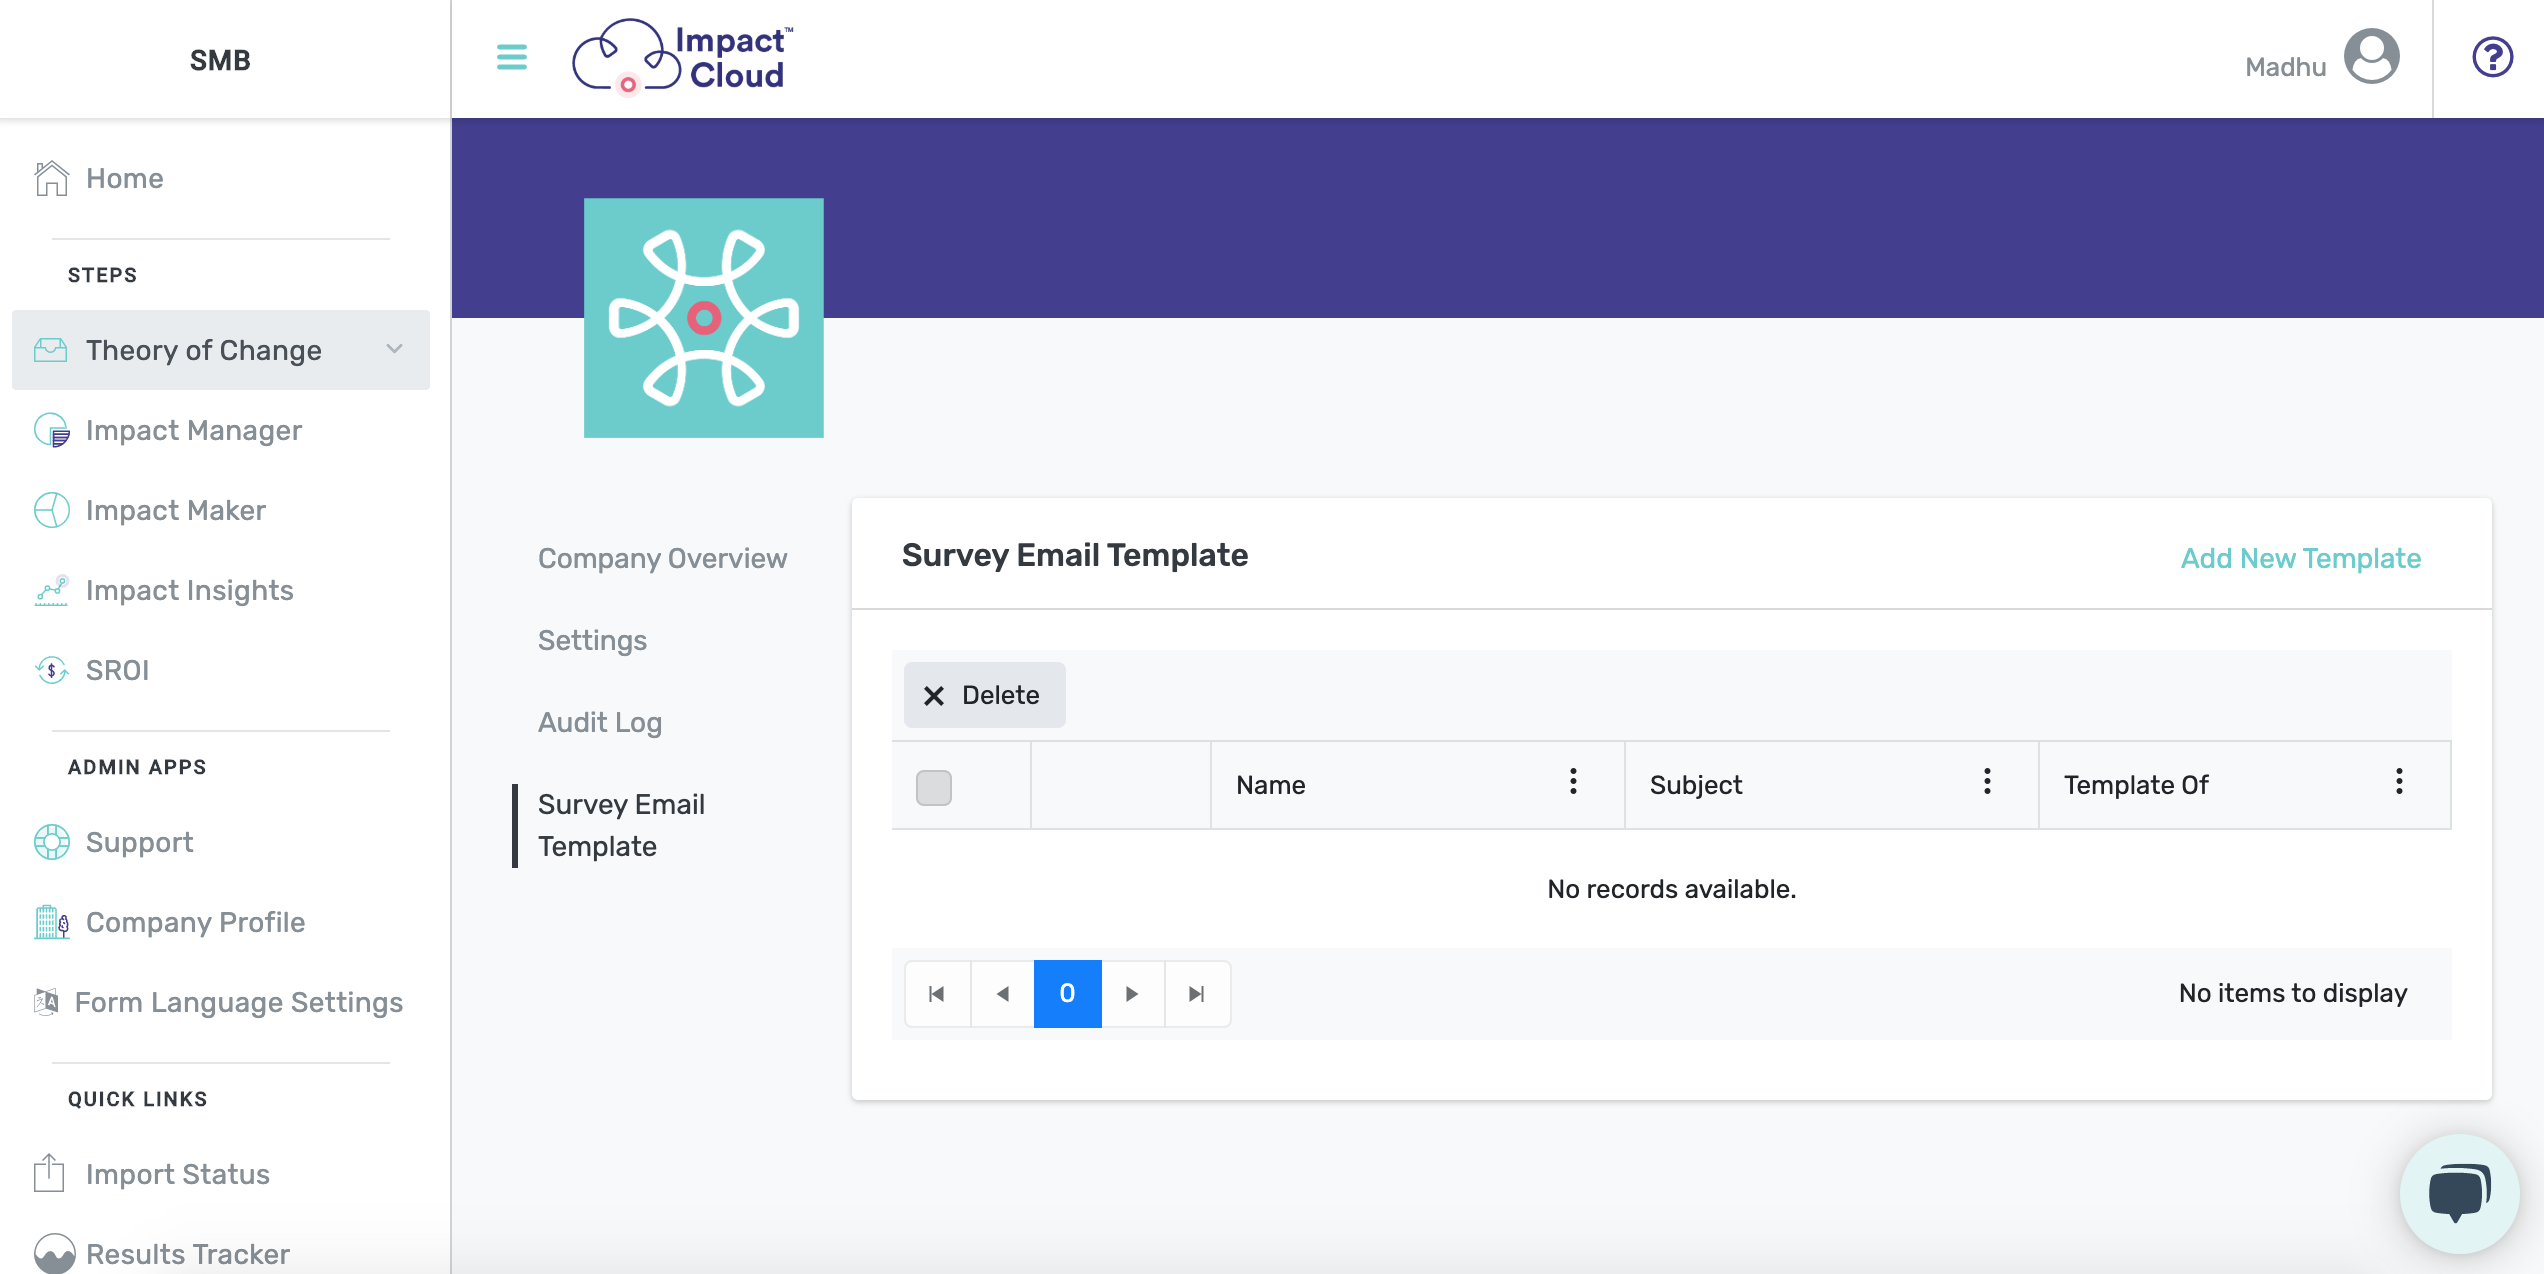Click the X icon in Delete button
This screenshot has height=1274, width=2544.
[x=934, y=696]
